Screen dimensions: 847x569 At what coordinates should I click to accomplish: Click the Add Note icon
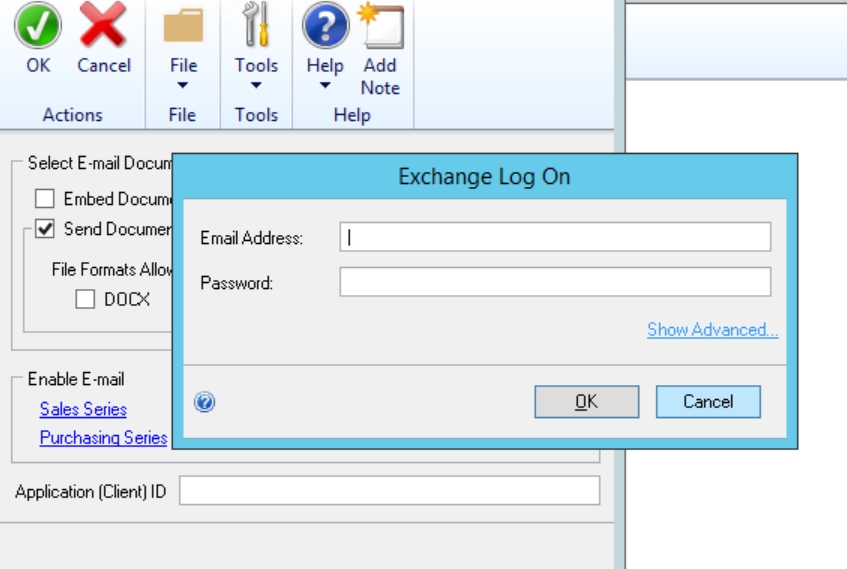coord(380,26)
